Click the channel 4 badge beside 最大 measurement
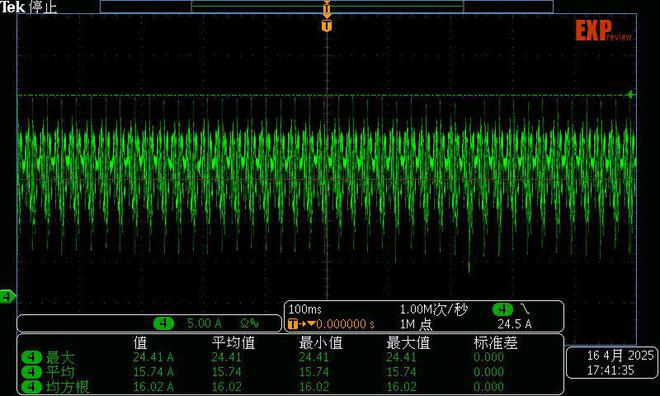This screenshot has width=660, height=396. click(x=32, y=358)
